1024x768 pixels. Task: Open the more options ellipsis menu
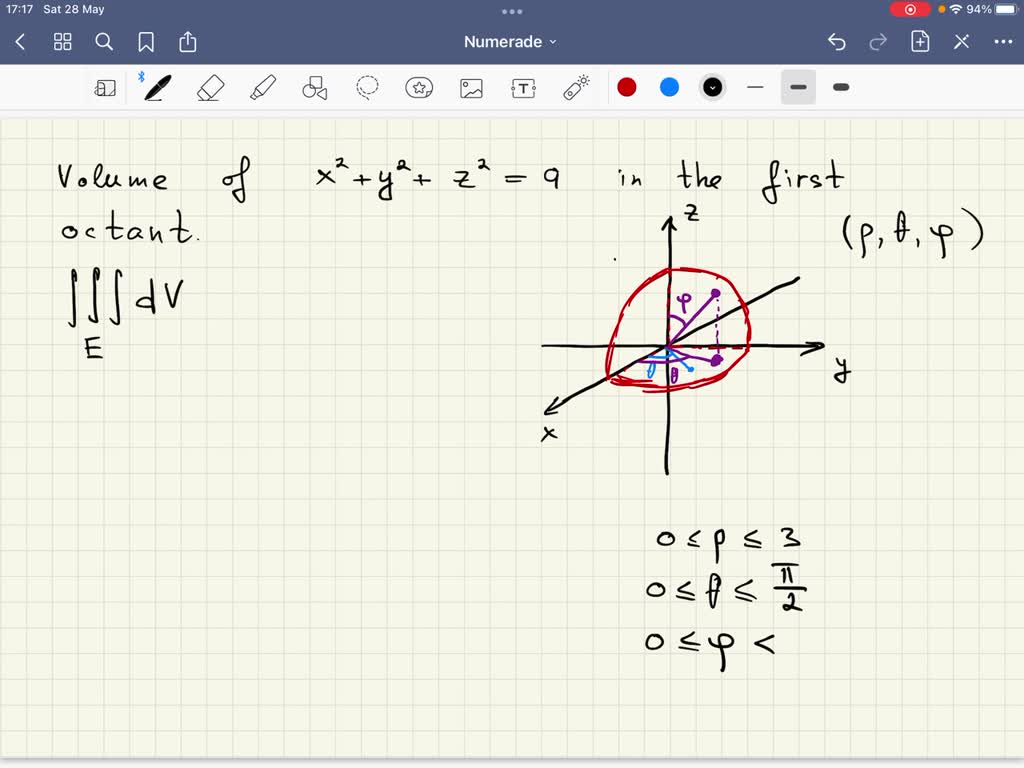coord(1004,41)
